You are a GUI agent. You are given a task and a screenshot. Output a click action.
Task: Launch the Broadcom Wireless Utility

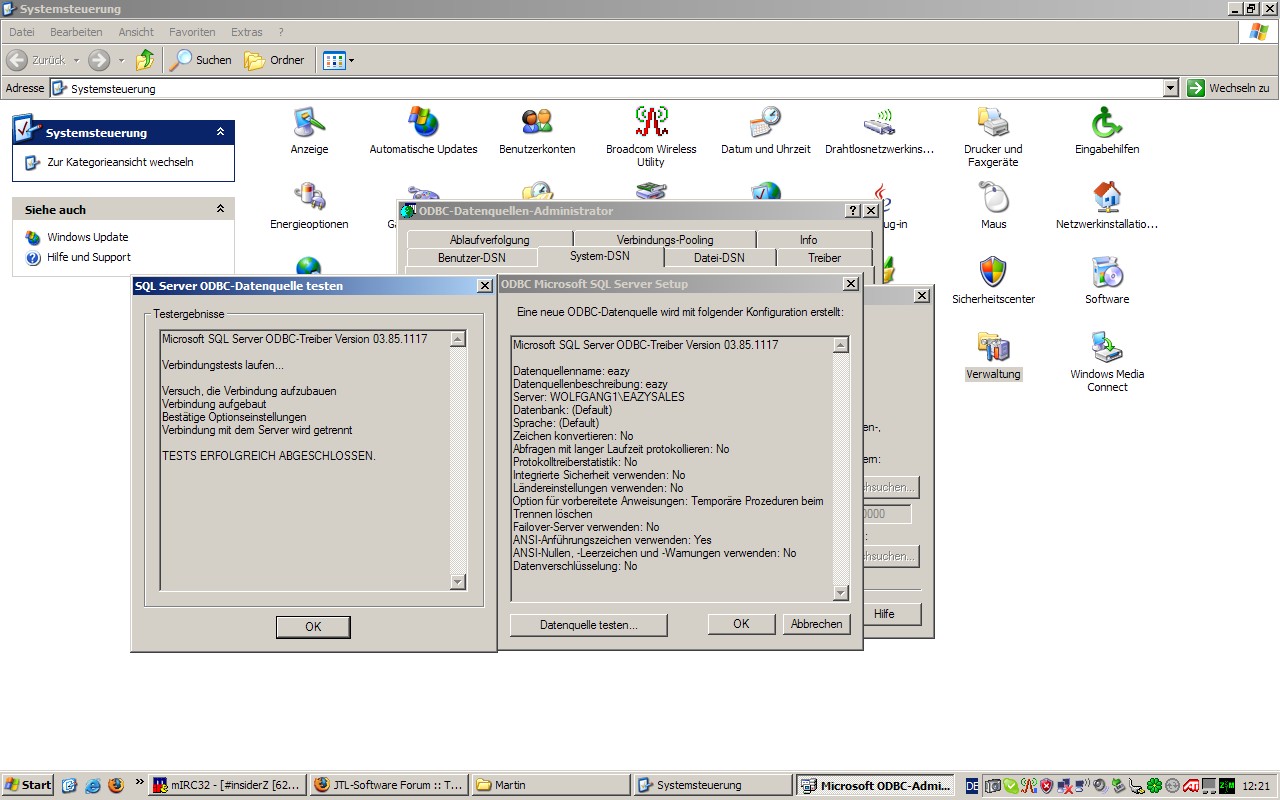point(651,122)
